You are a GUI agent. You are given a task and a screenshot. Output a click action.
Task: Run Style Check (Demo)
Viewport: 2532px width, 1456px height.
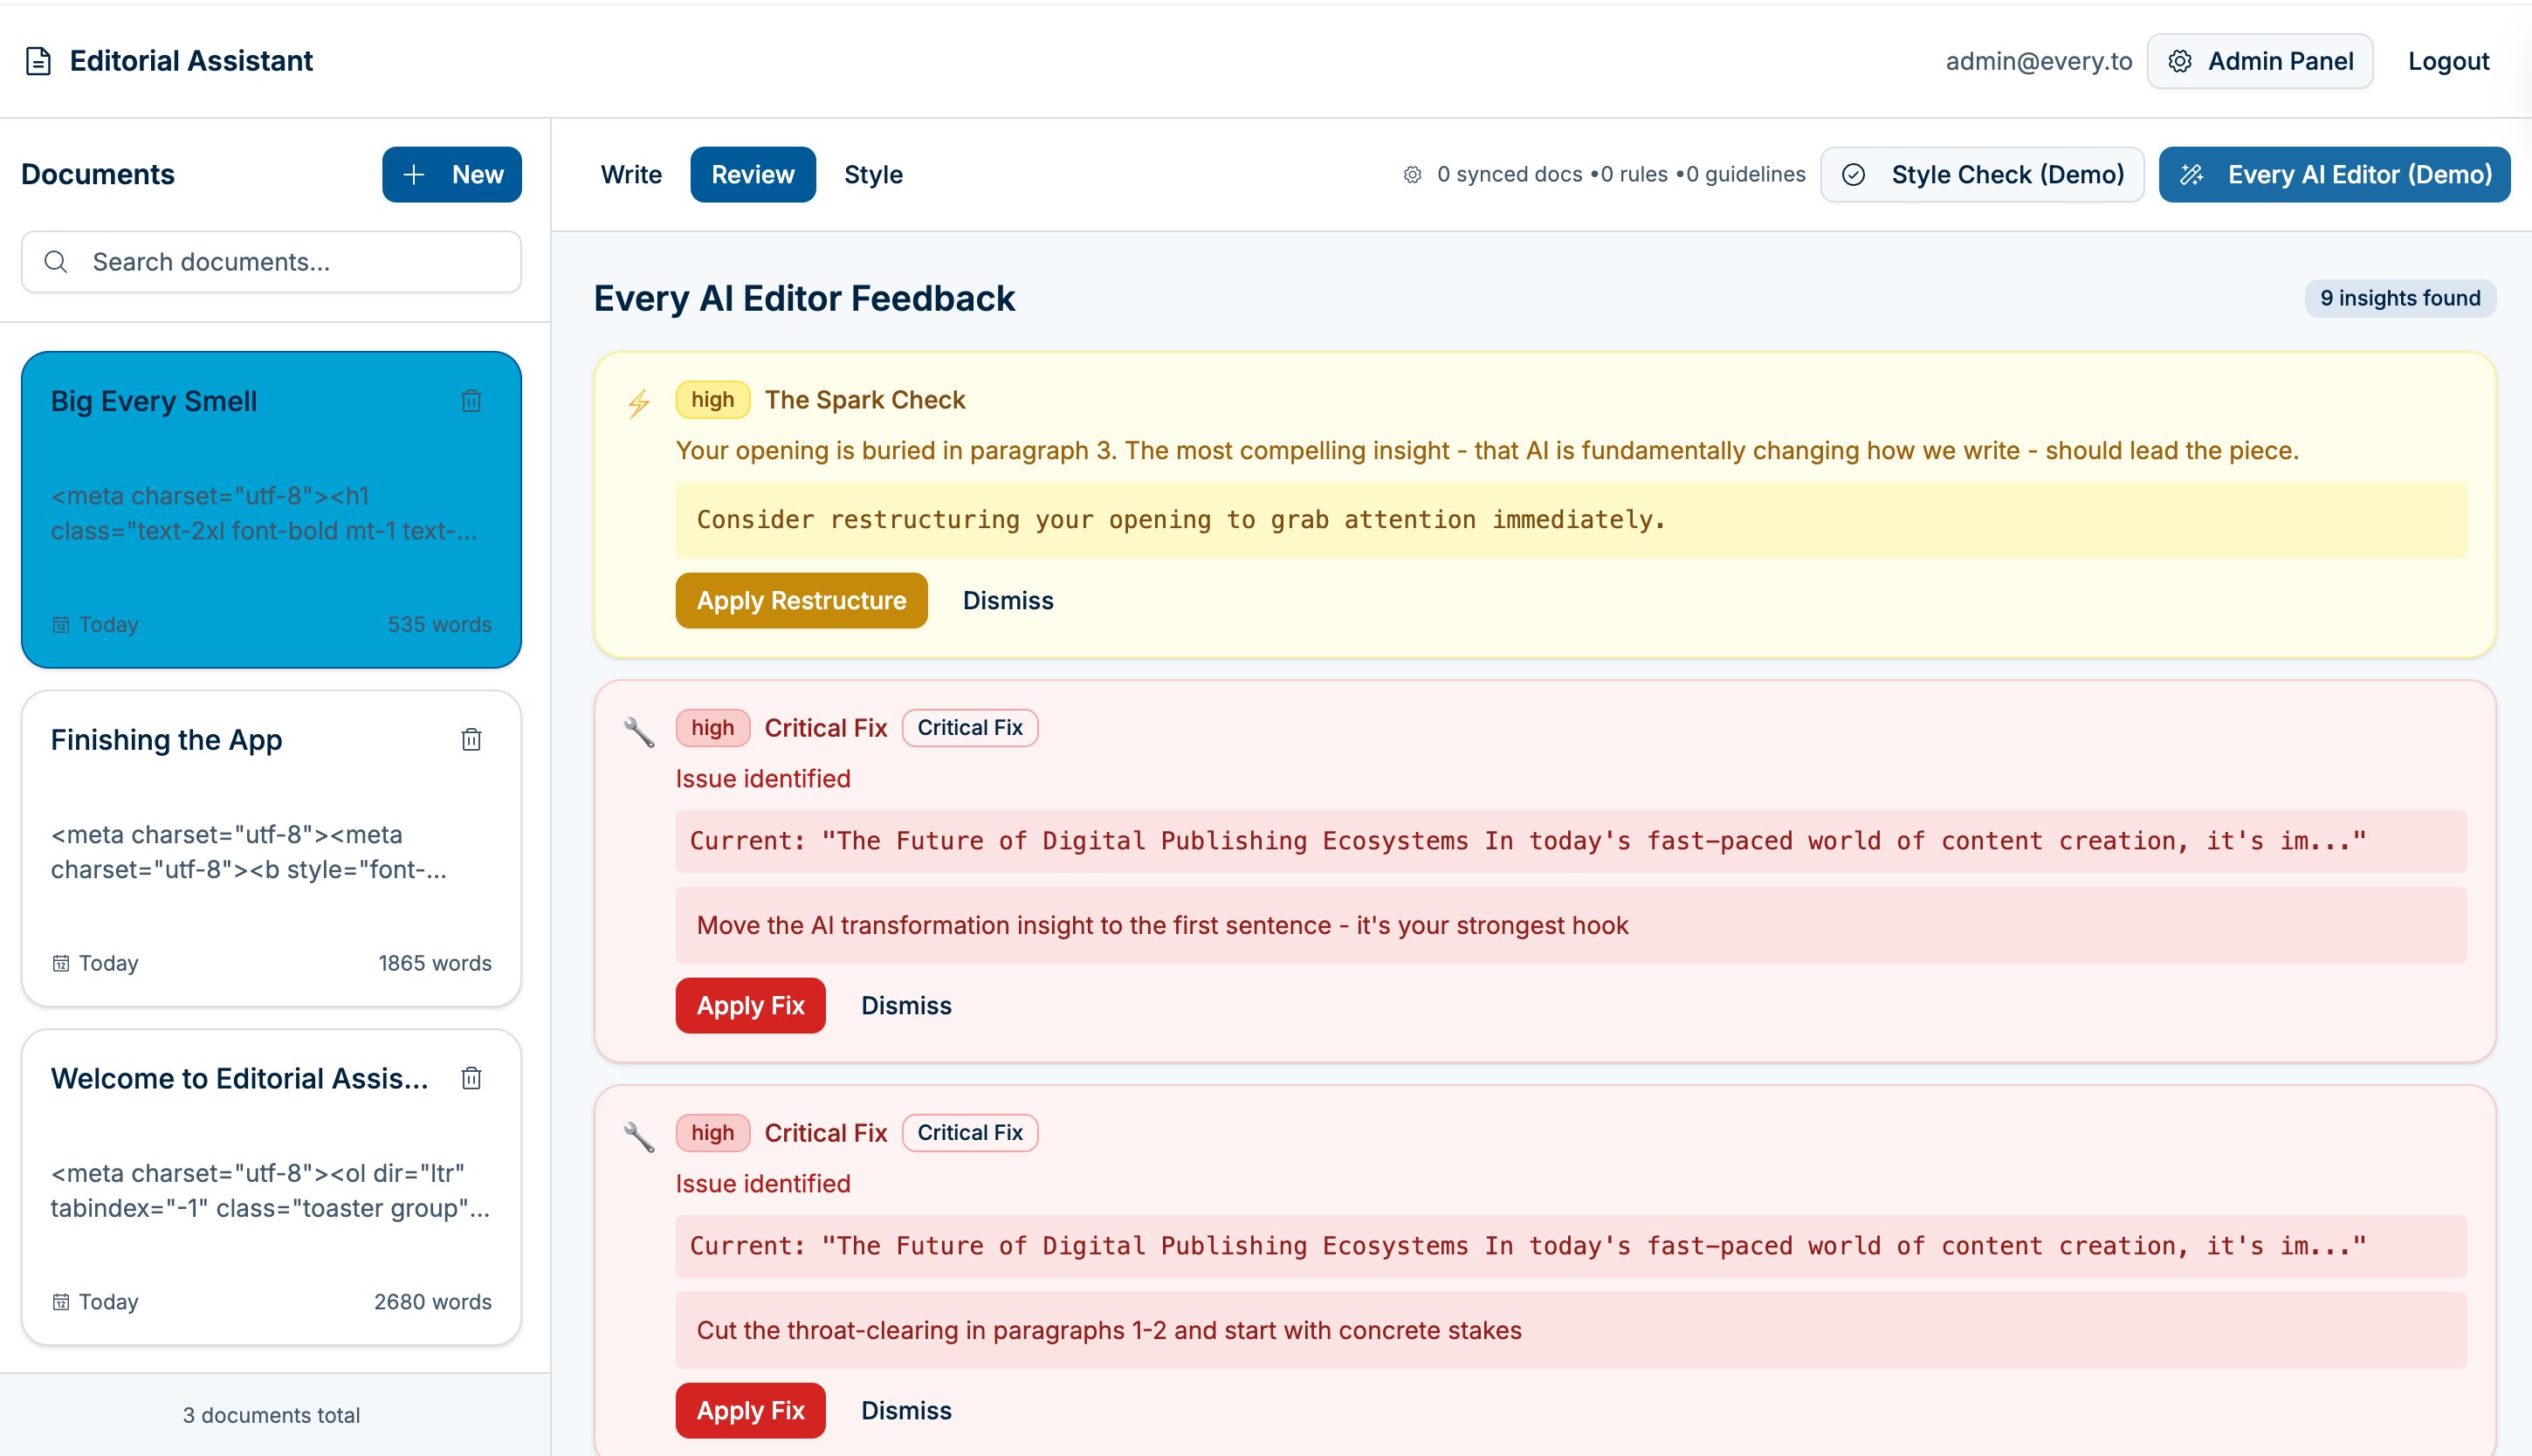(1982, 175)
